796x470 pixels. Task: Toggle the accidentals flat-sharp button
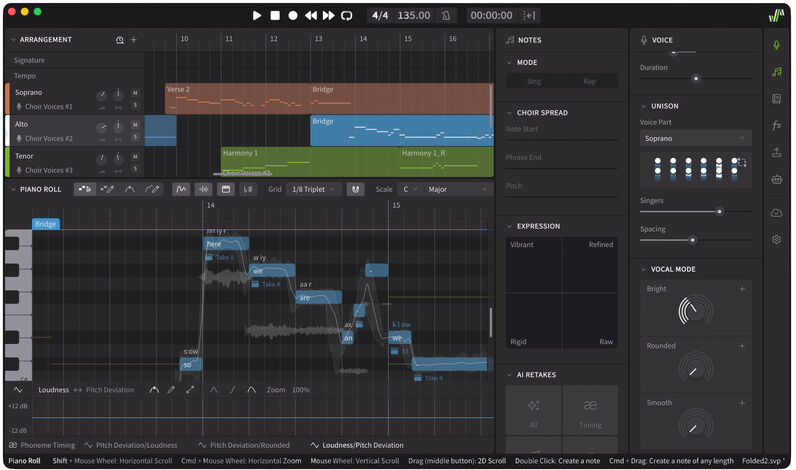click(x=248, y=189)
